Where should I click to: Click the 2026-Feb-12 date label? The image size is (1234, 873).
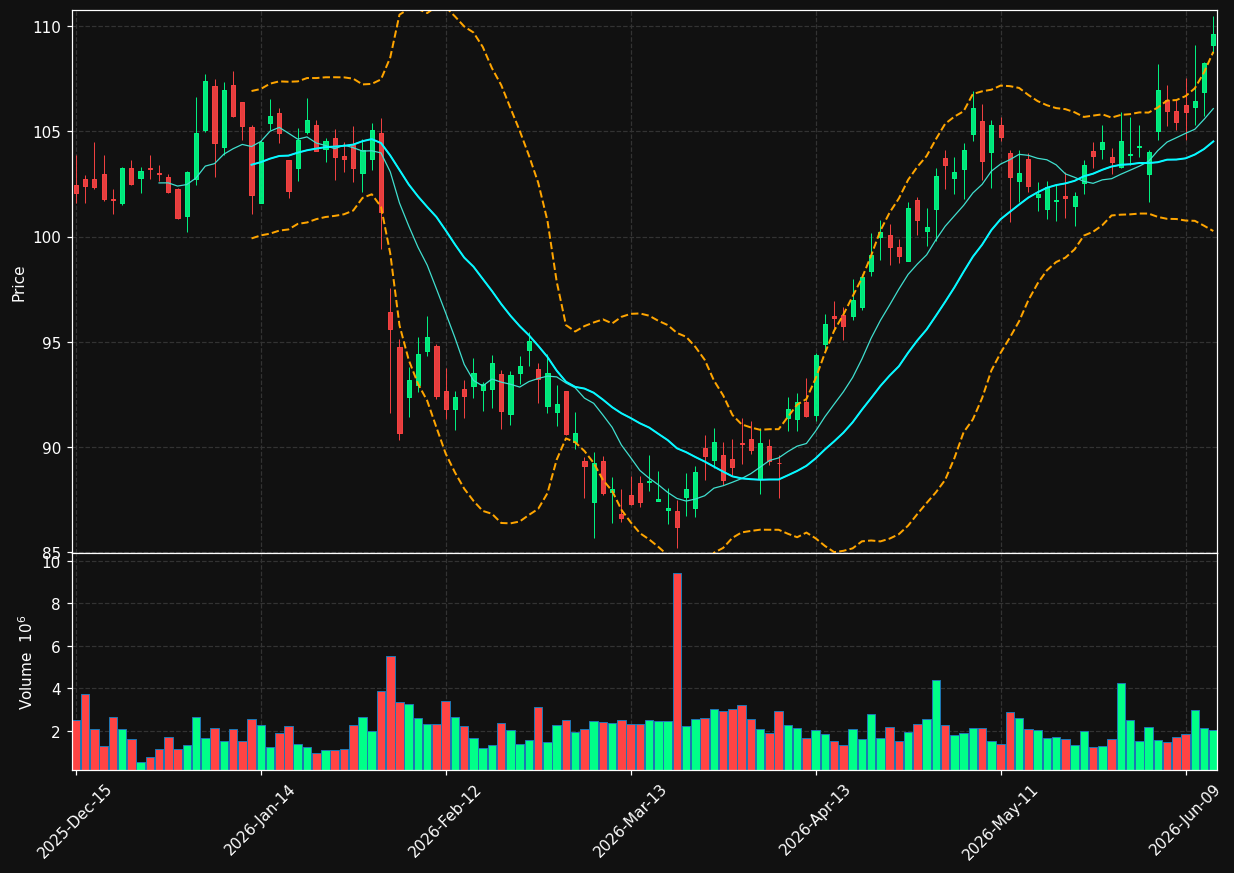(x=445, y=820)
